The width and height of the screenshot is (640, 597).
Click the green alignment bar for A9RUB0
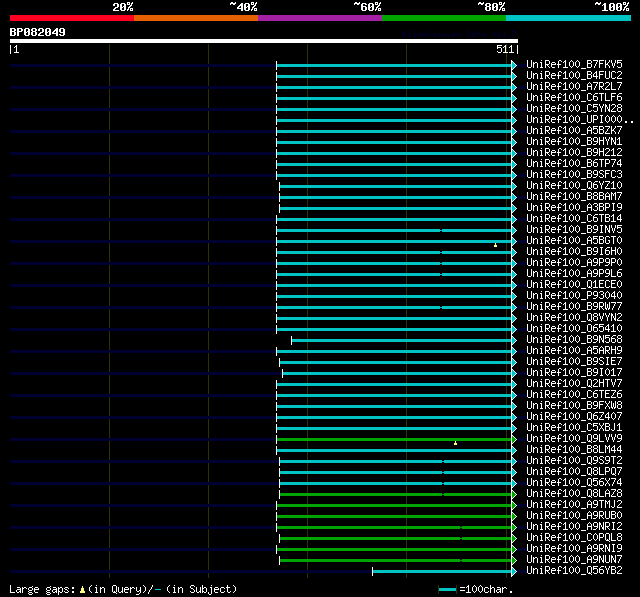[394, 516]
